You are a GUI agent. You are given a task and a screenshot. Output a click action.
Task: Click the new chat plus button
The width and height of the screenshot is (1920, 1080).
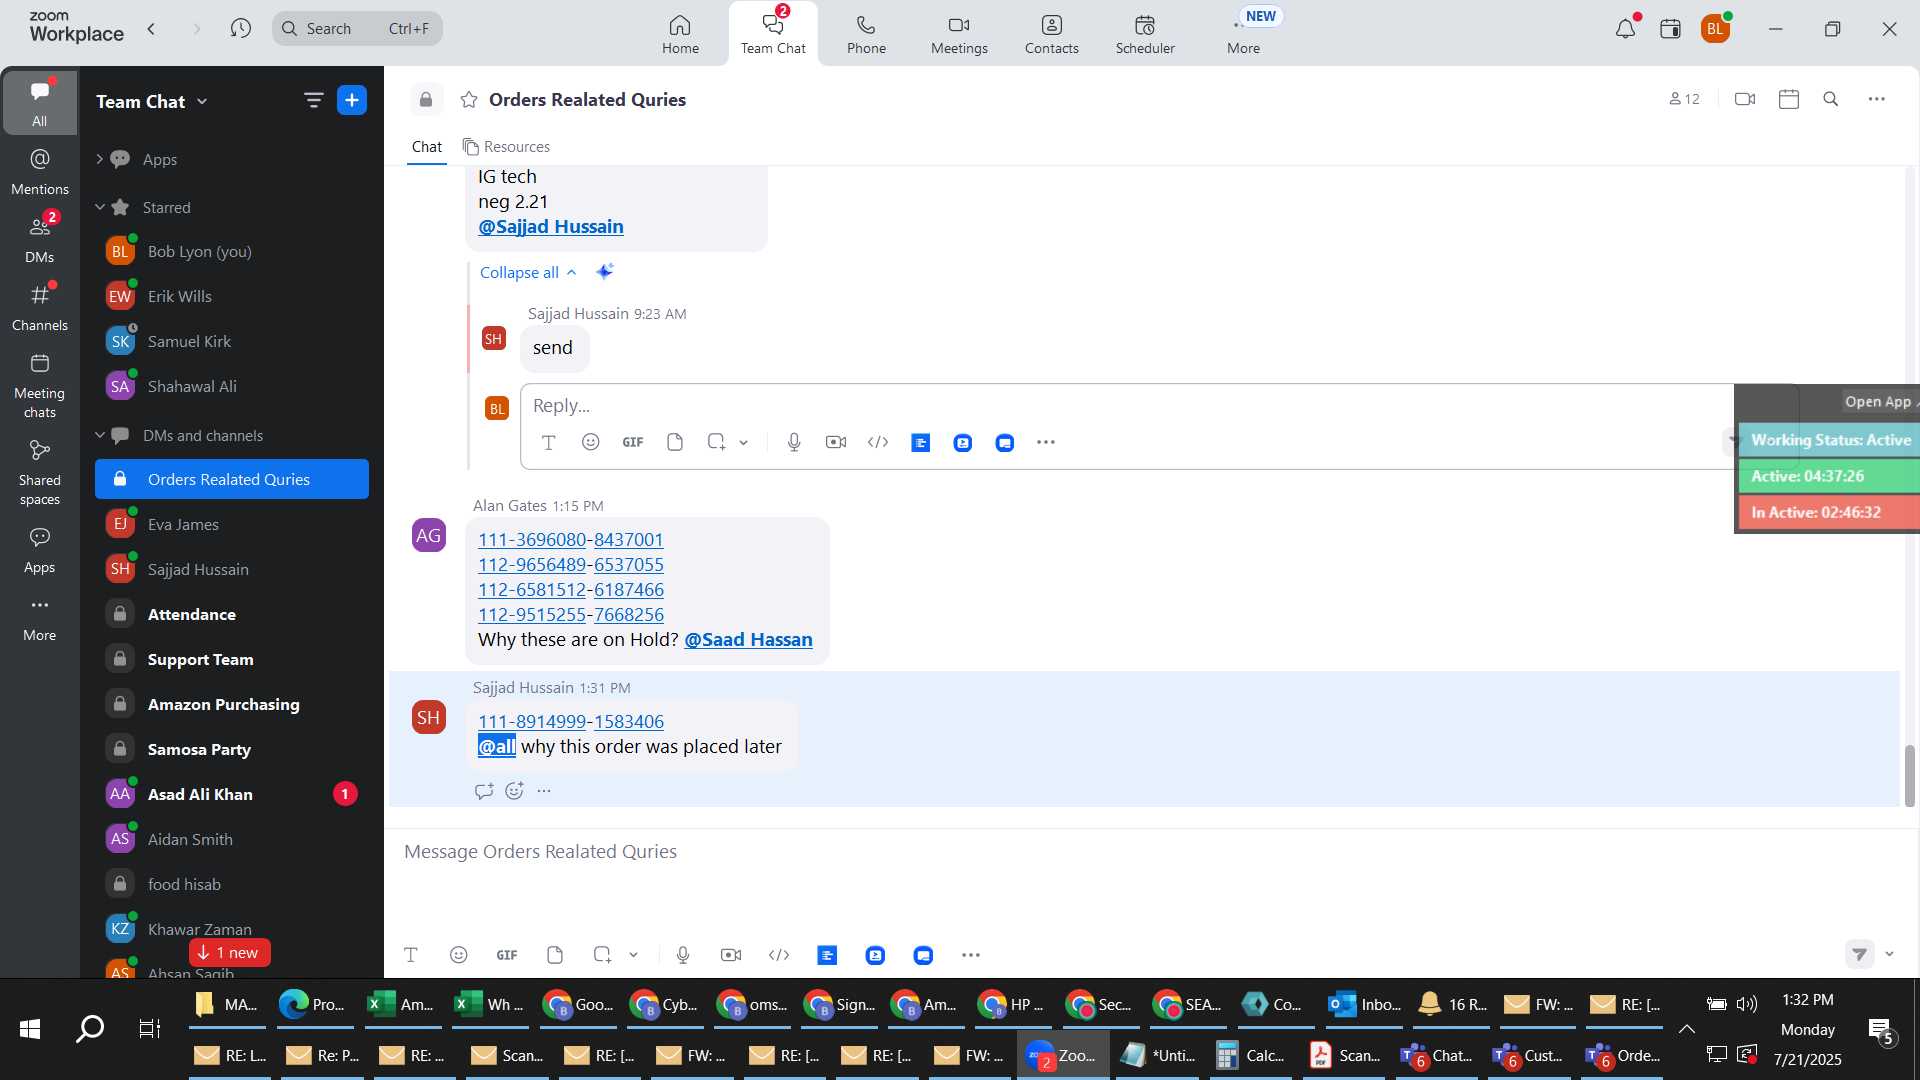tap(352, 100)
